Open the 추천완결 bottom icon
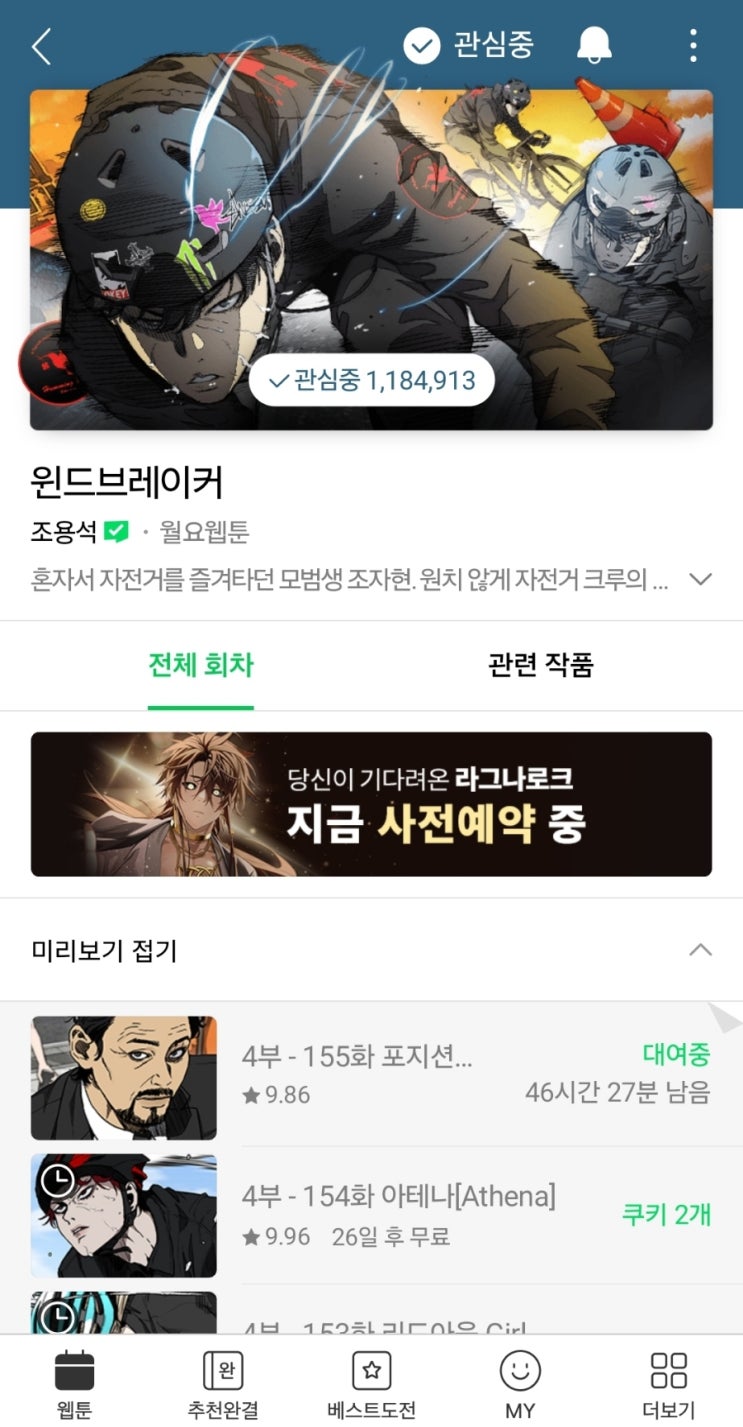The width and height of the screenshot is (743, 1427). pos(223,1370)
